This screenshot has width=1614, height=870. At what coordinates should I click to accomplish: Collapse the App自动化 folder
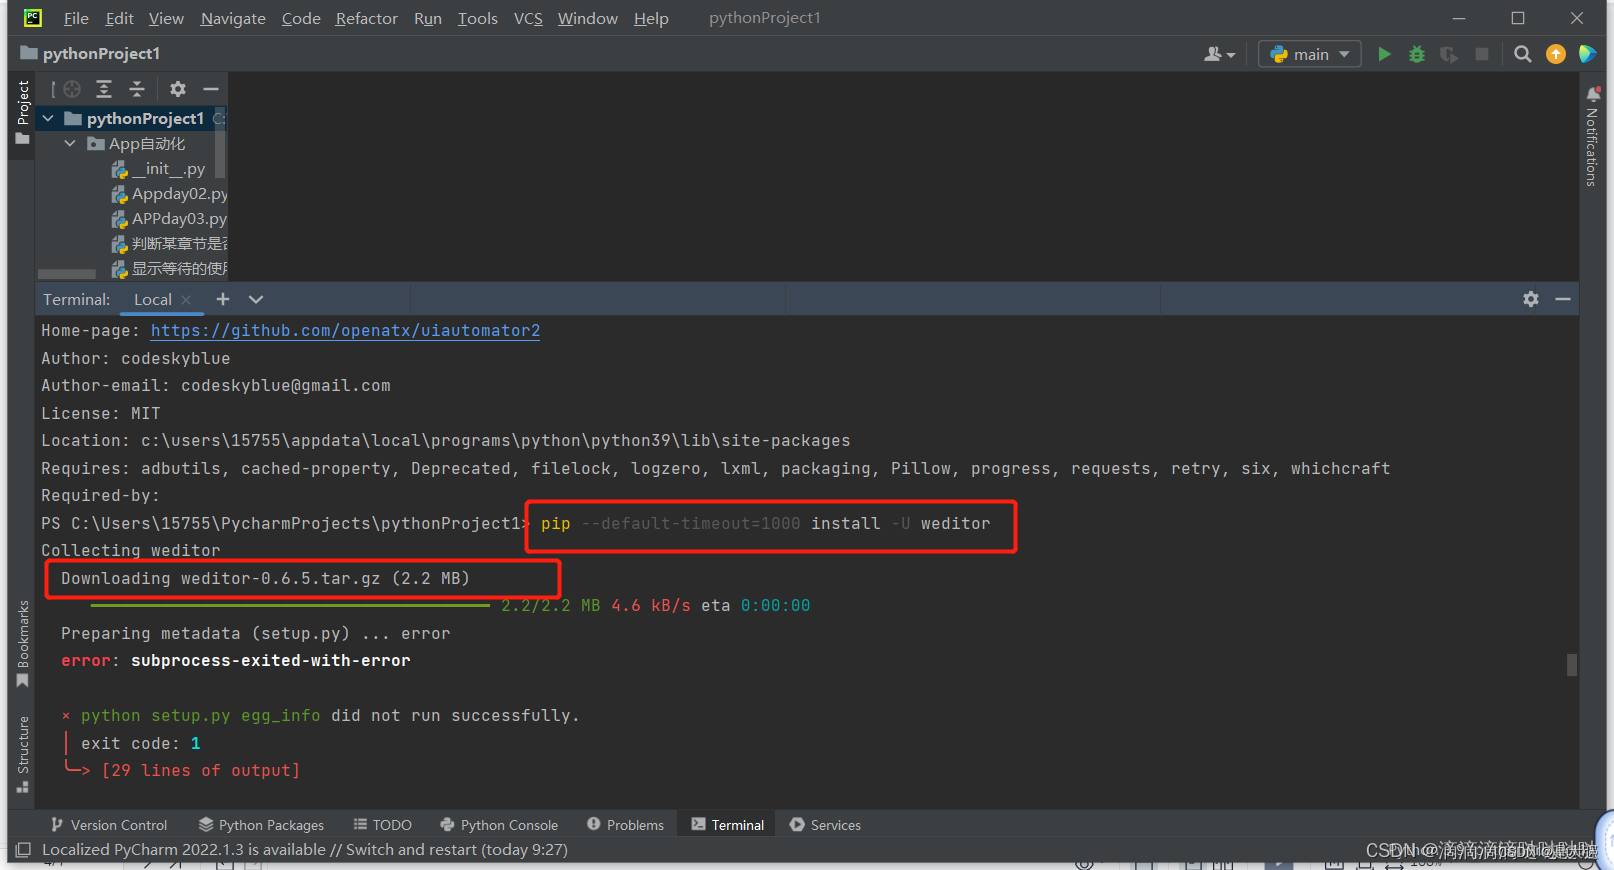[70, 144]
